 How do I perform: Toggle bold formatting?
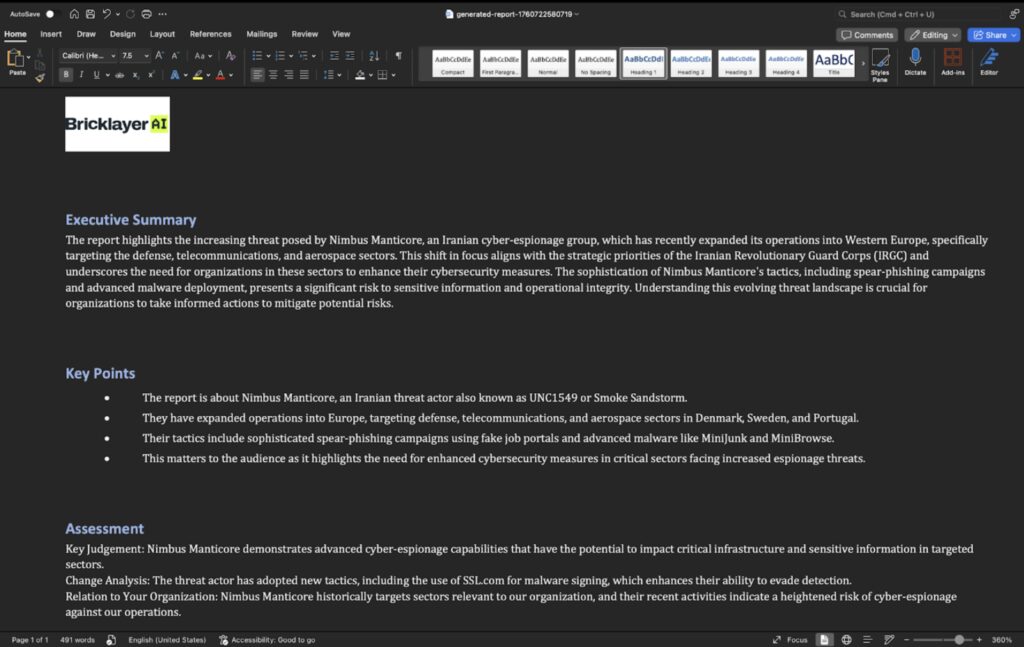tap(67, 75)
